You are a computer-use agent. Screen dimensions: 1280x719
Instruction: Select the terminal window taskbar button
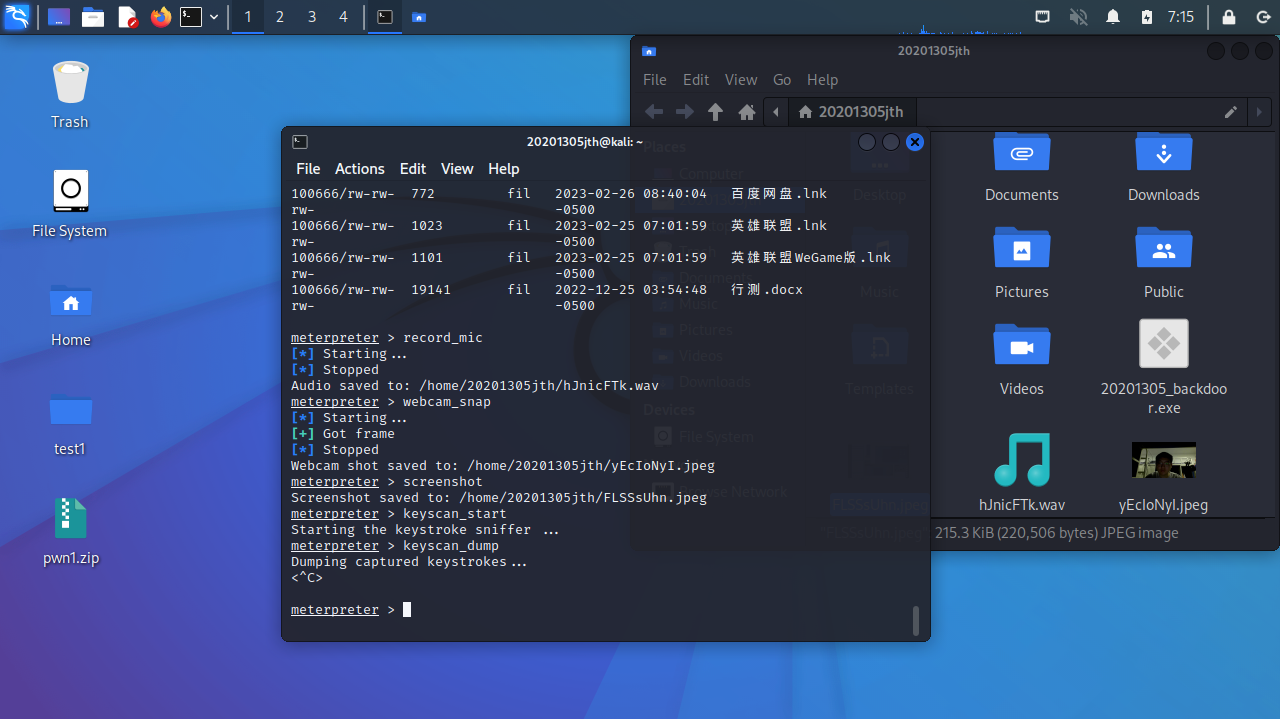384,17
